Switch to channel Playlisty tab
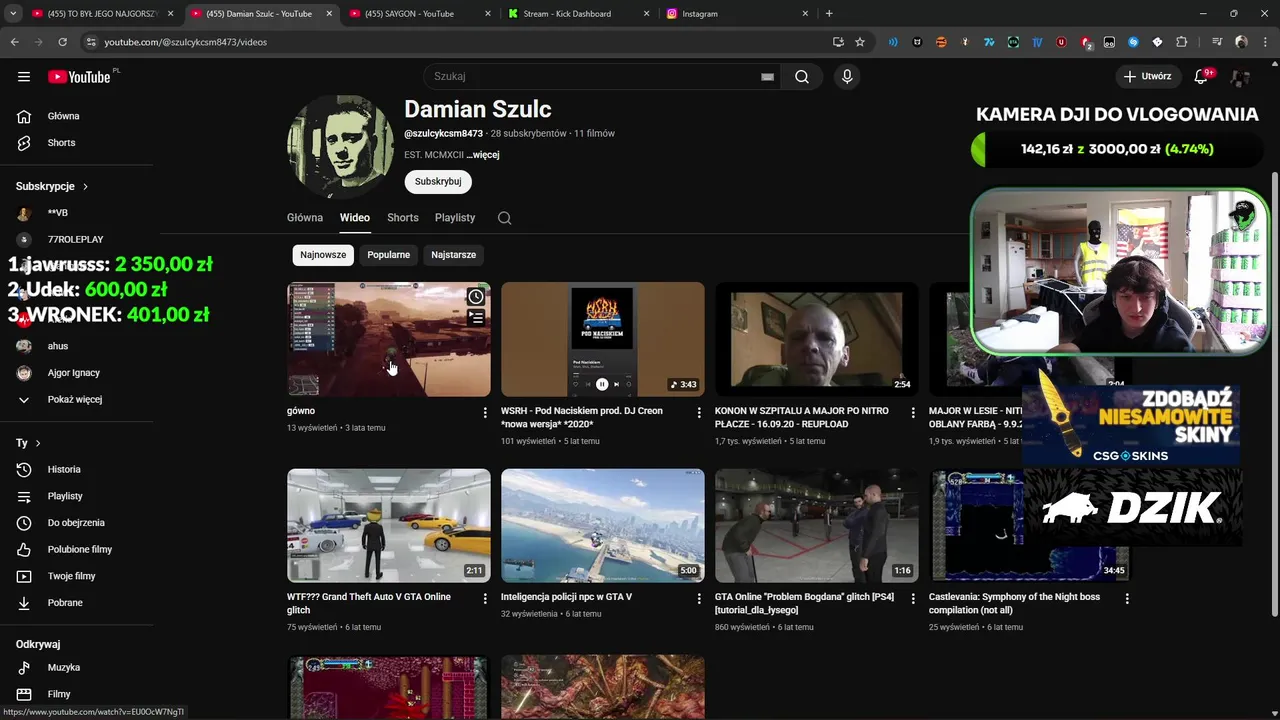The width and height of the screenshot is (1280, 720). (455, 218)
